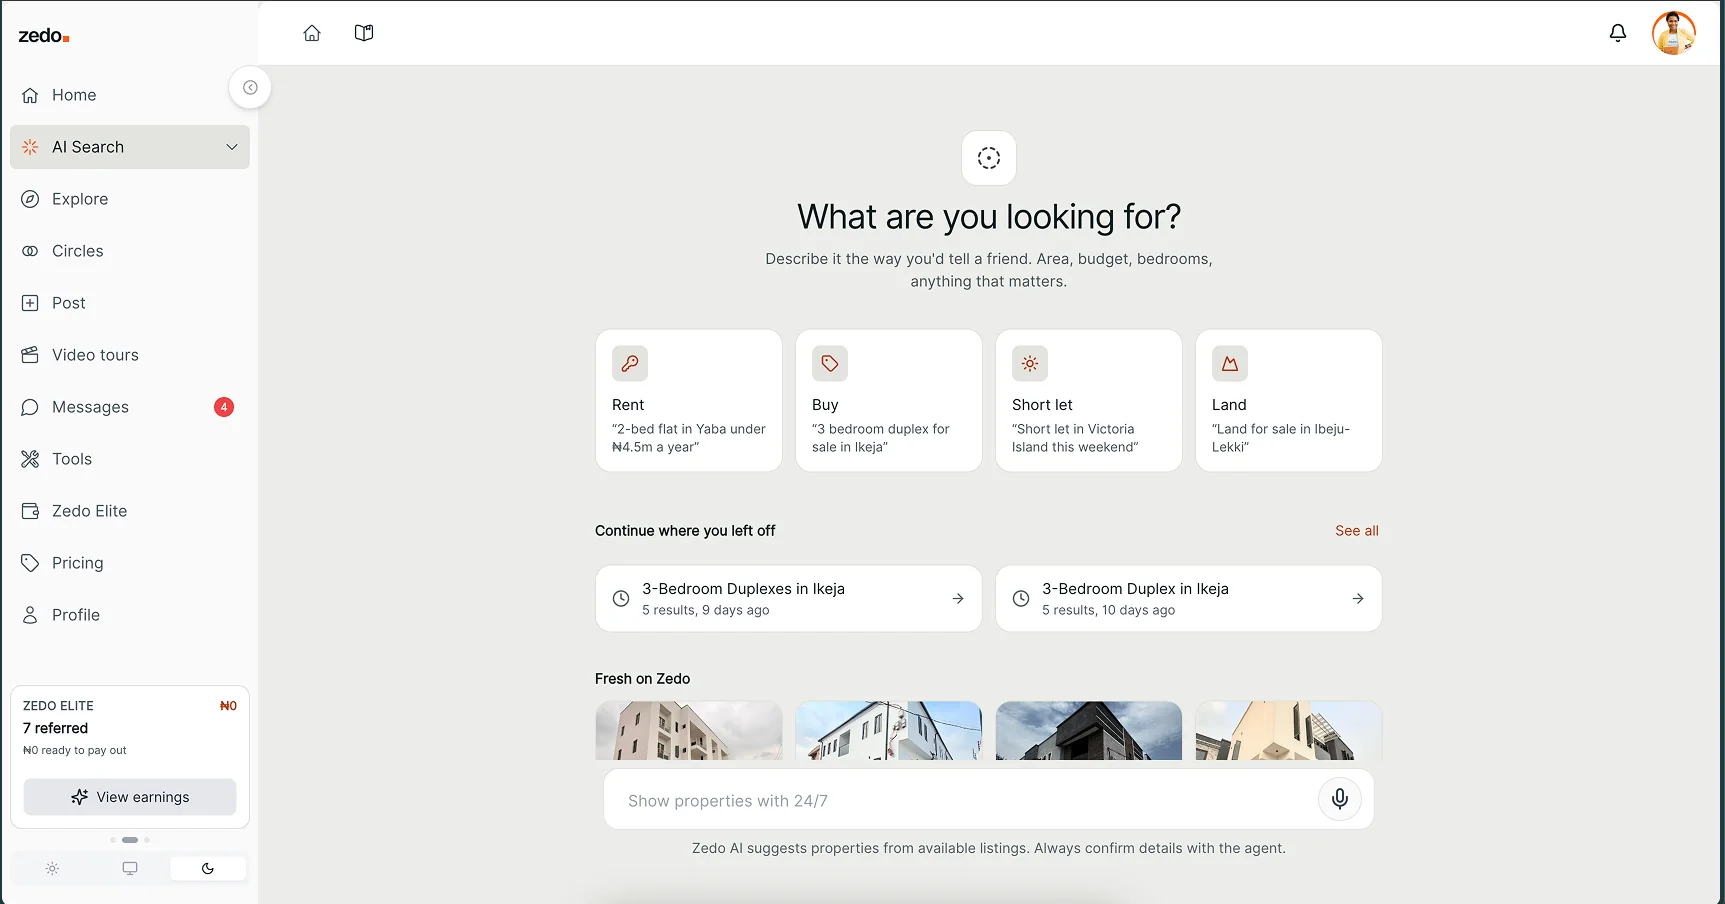Choose the Land suggestion card
The width and height of the screenshot is (1725, 904).
(1289, 400)
